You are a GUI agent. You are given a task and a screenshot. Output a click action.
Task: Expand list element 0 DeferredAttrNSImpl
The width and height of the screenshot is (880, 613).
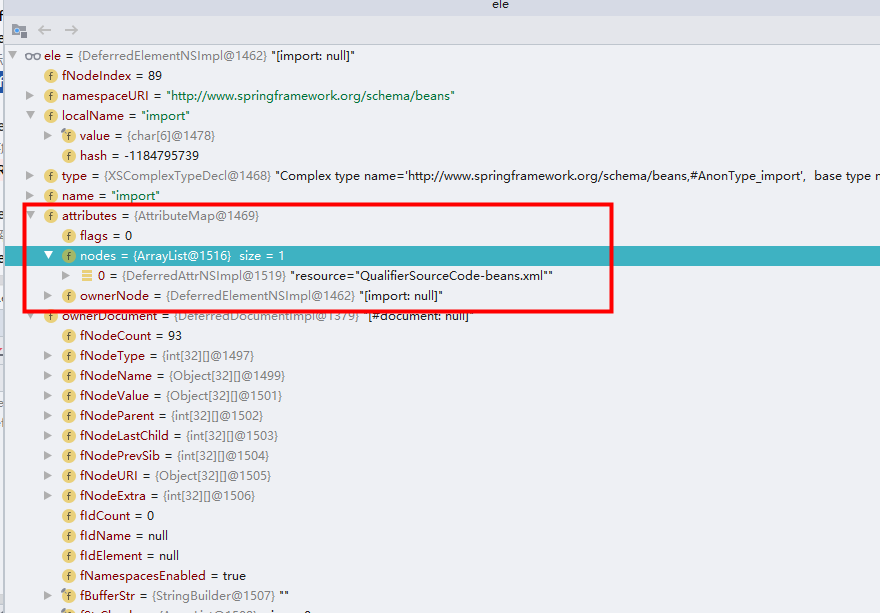(x=67, y=276)
